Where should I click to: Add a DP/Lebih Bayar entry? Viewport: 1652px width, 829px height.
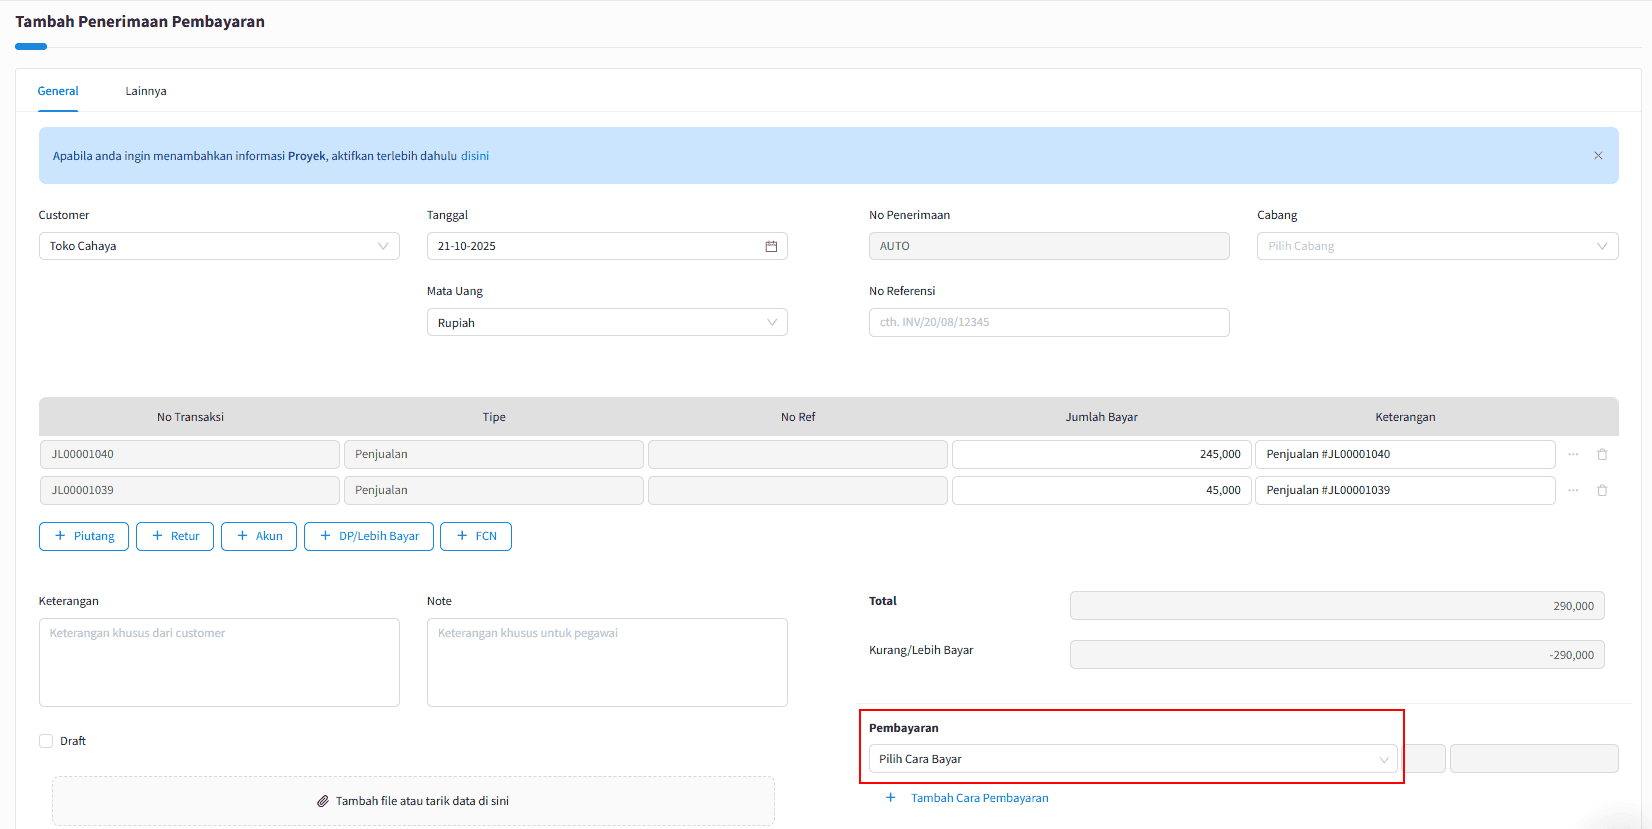369,536
